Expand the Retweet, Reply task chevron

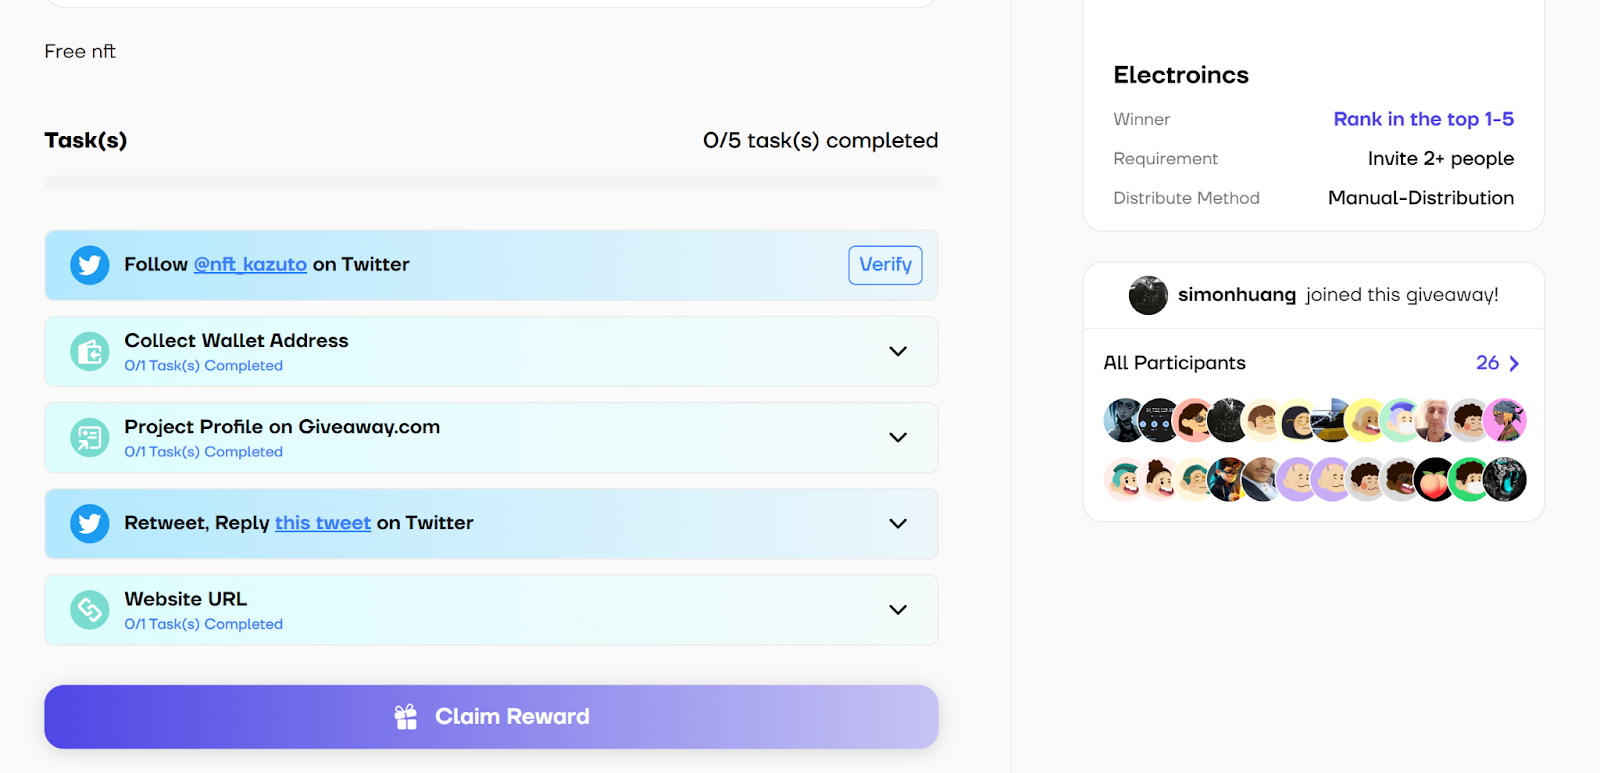pos(898,523)
